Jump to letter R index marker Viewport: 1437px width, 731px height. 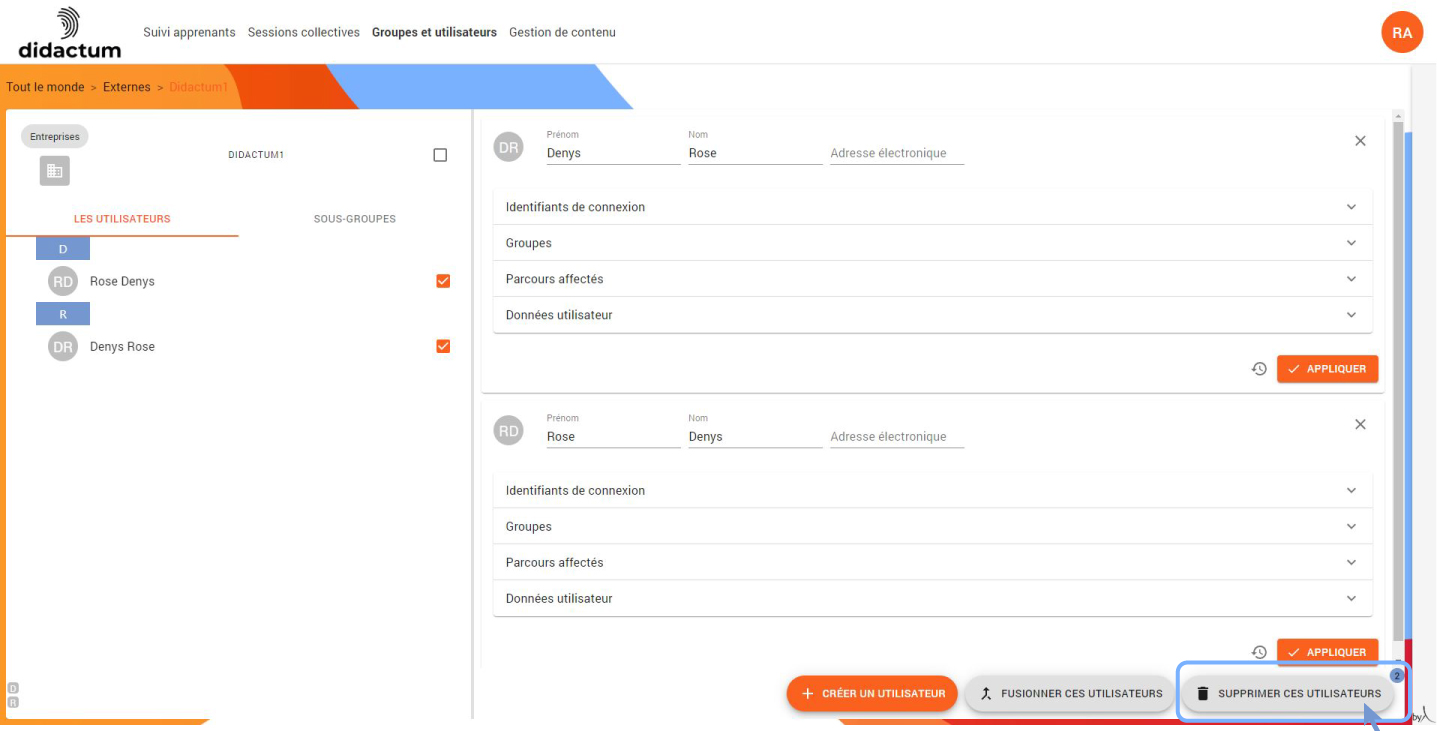coord(13,702)
